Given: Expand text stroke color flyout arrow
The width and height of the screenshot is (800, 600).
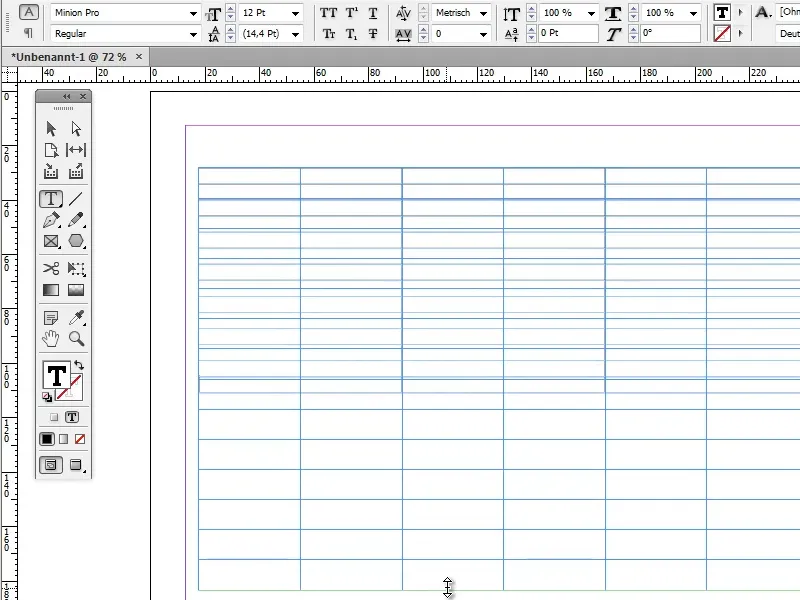Looking at the screenshot, I should tap(741, 33).
